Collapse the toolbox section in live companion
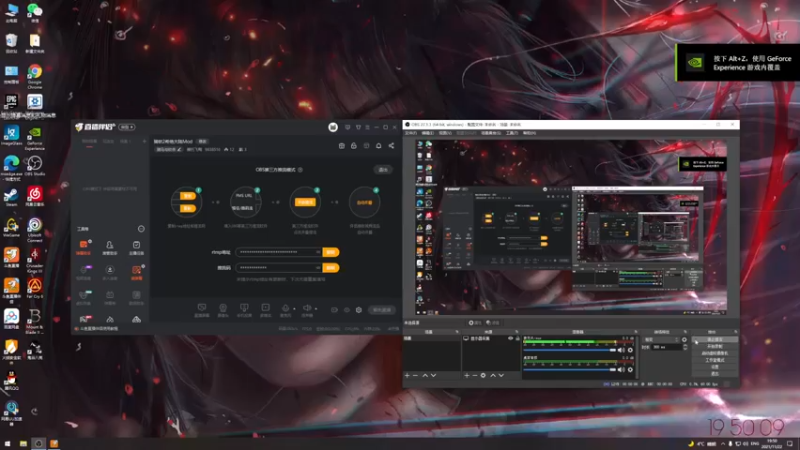The width and height of the screenshot is (800, 450). [x=141, y=229]
